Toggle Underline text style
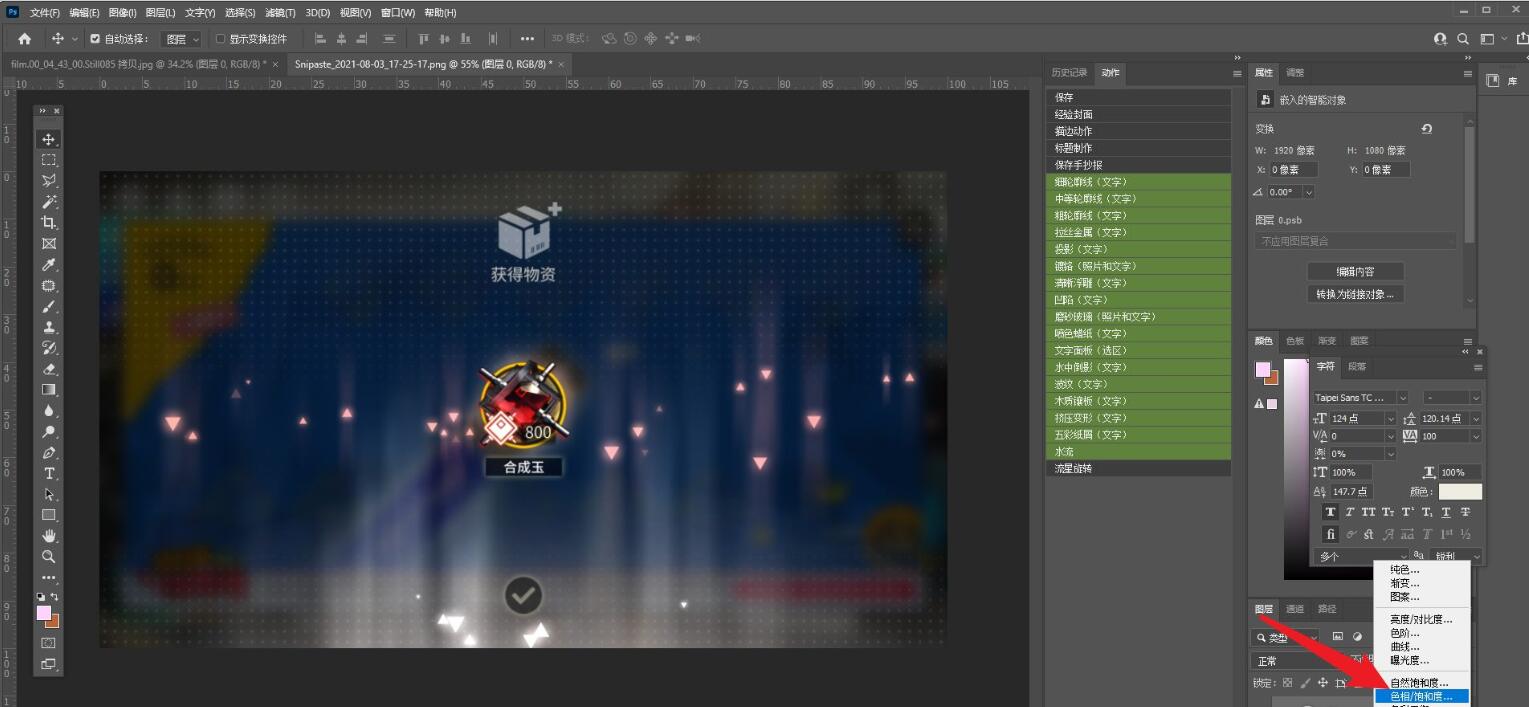Viewport: 1529px width, 707px height. click(x=1446, y=512)
